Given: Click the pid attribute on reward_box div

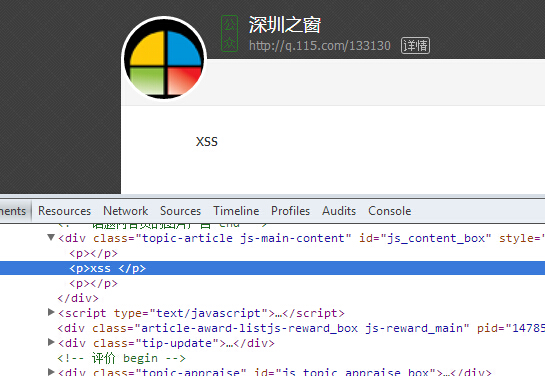Looking at the screenshot, I should tap(511, 328).
